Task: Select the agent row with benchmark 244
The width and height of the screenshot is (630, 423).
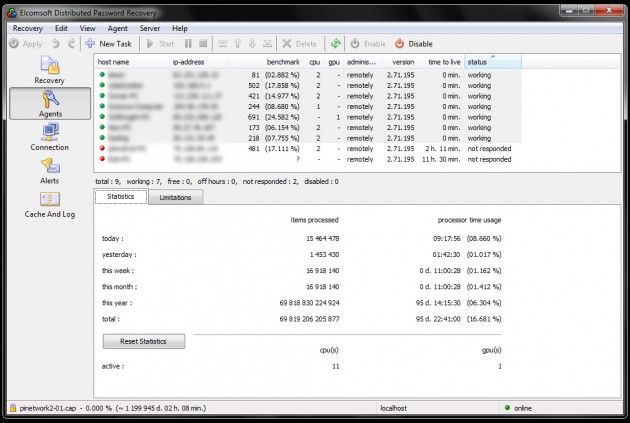Action: pos(308,106)
